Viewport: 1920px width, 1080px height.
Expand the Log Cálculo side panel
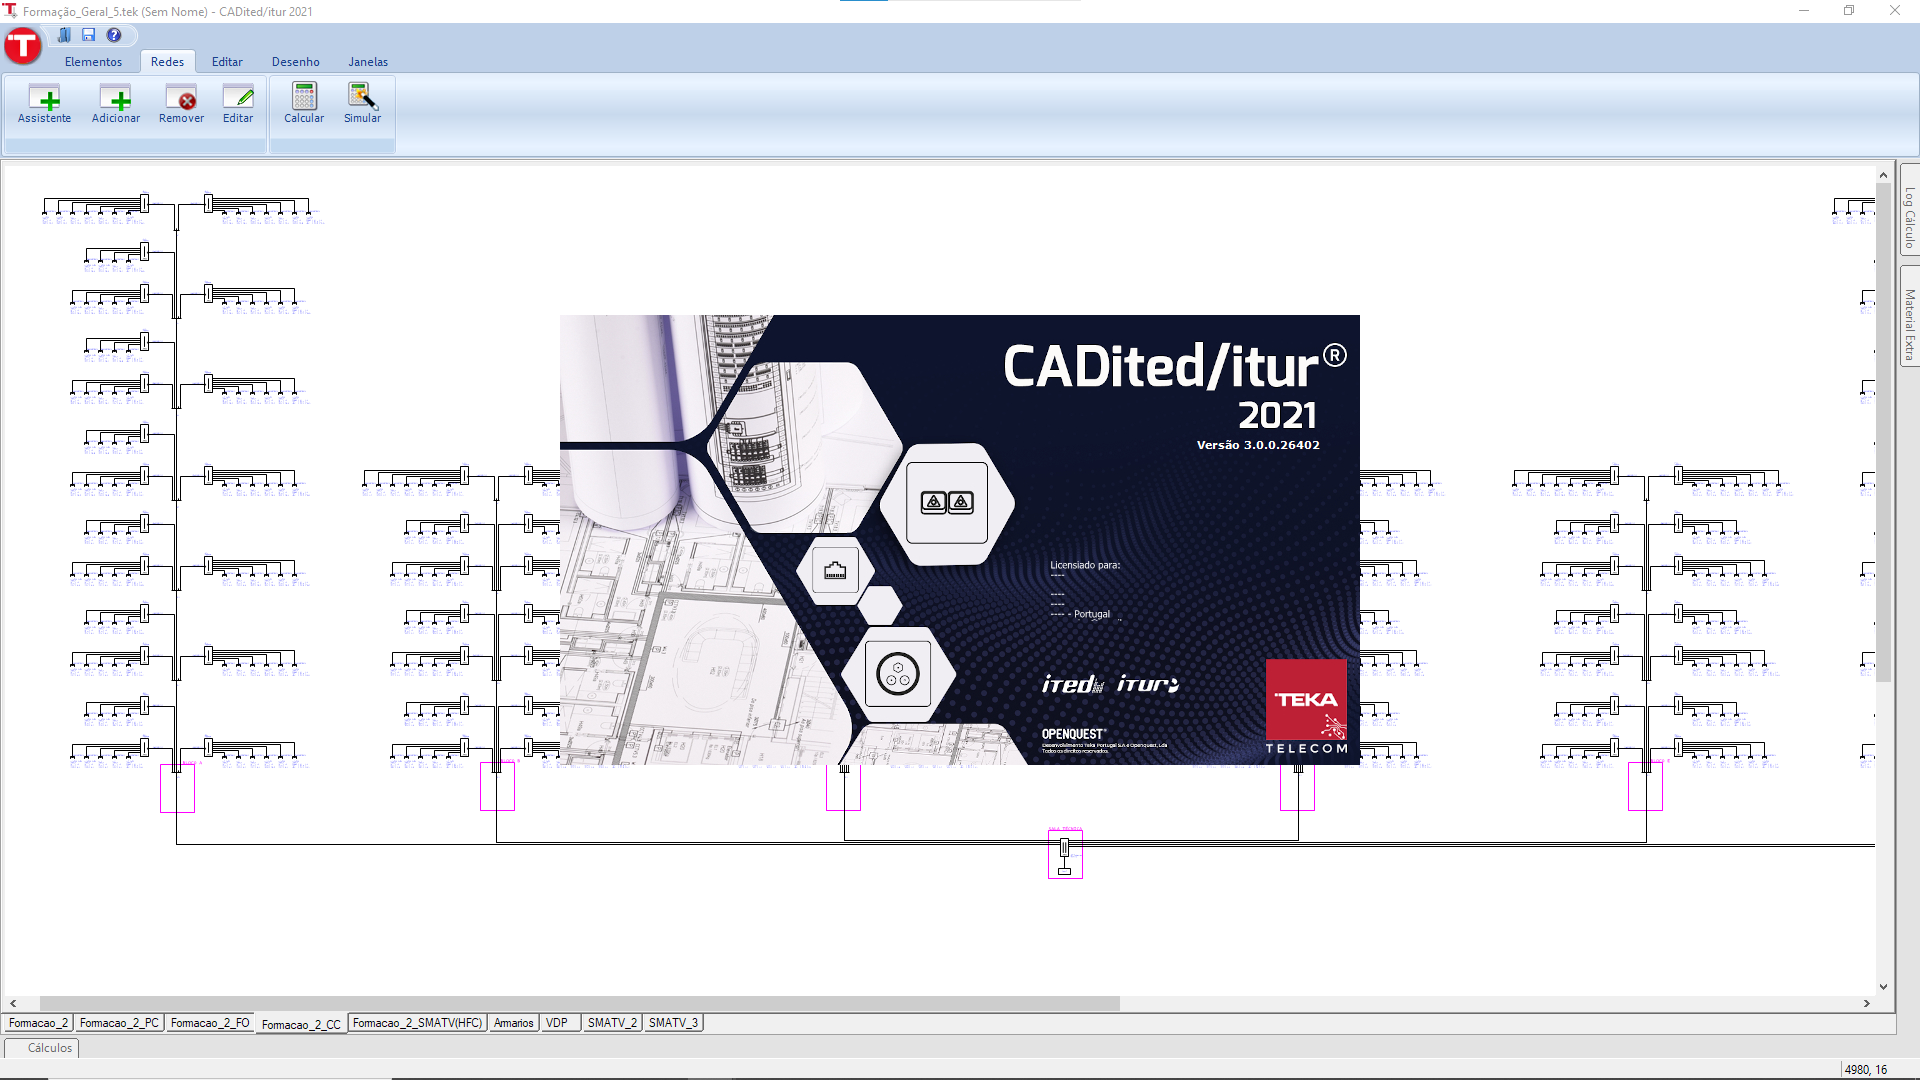pos(1909,211)
